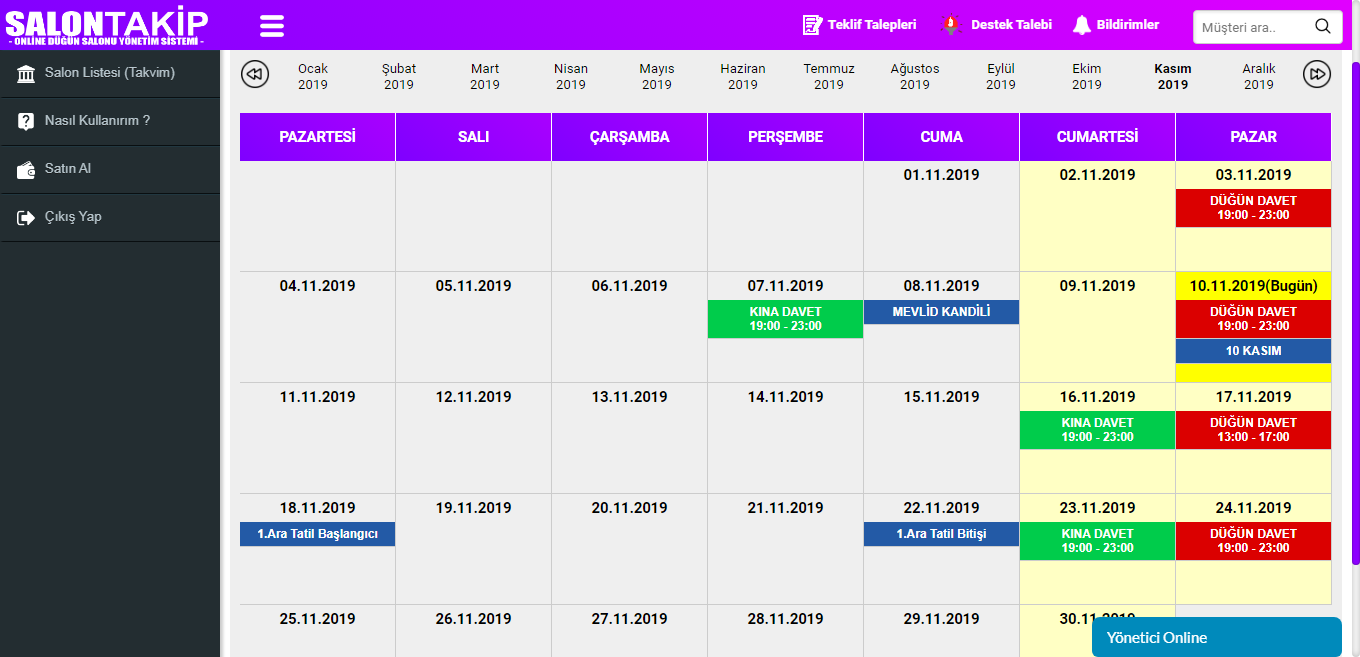Switch to Mart 2019 month
This screenshot has height=657, width=1360.
[x=485, y=77]
